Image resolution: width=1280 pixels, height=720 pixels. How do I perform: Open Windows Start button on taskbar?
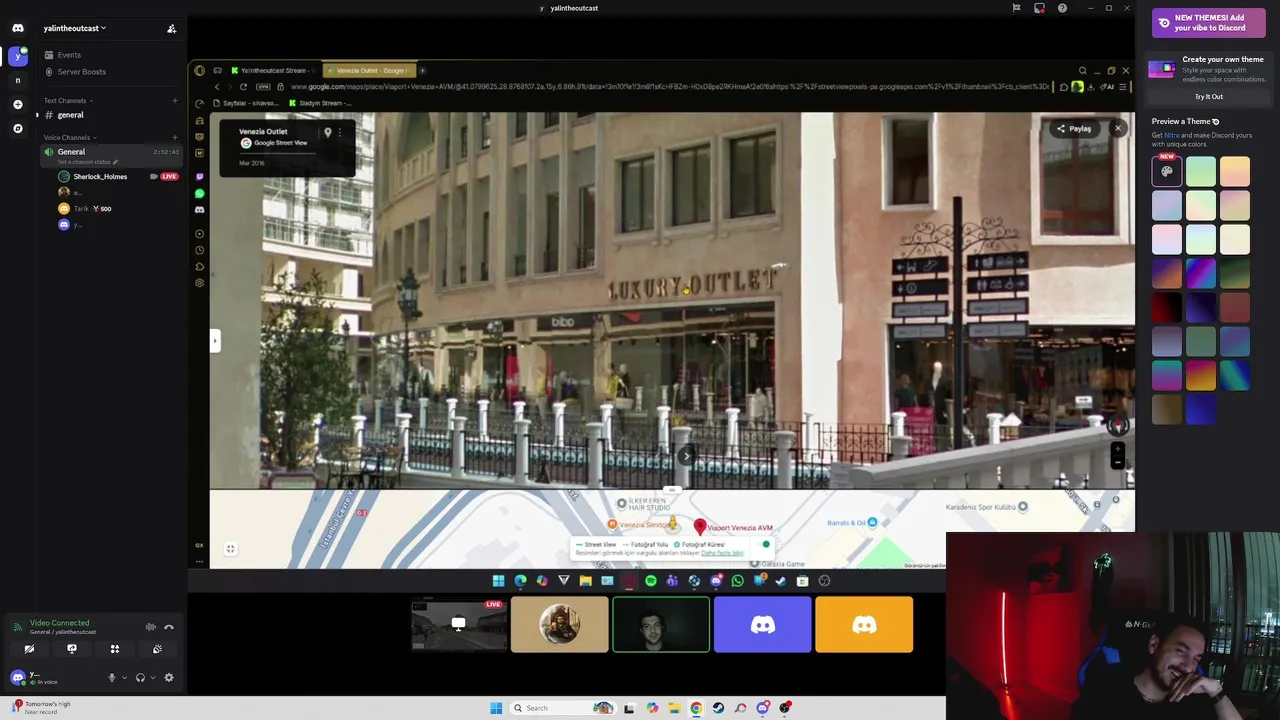pos(496,708)
